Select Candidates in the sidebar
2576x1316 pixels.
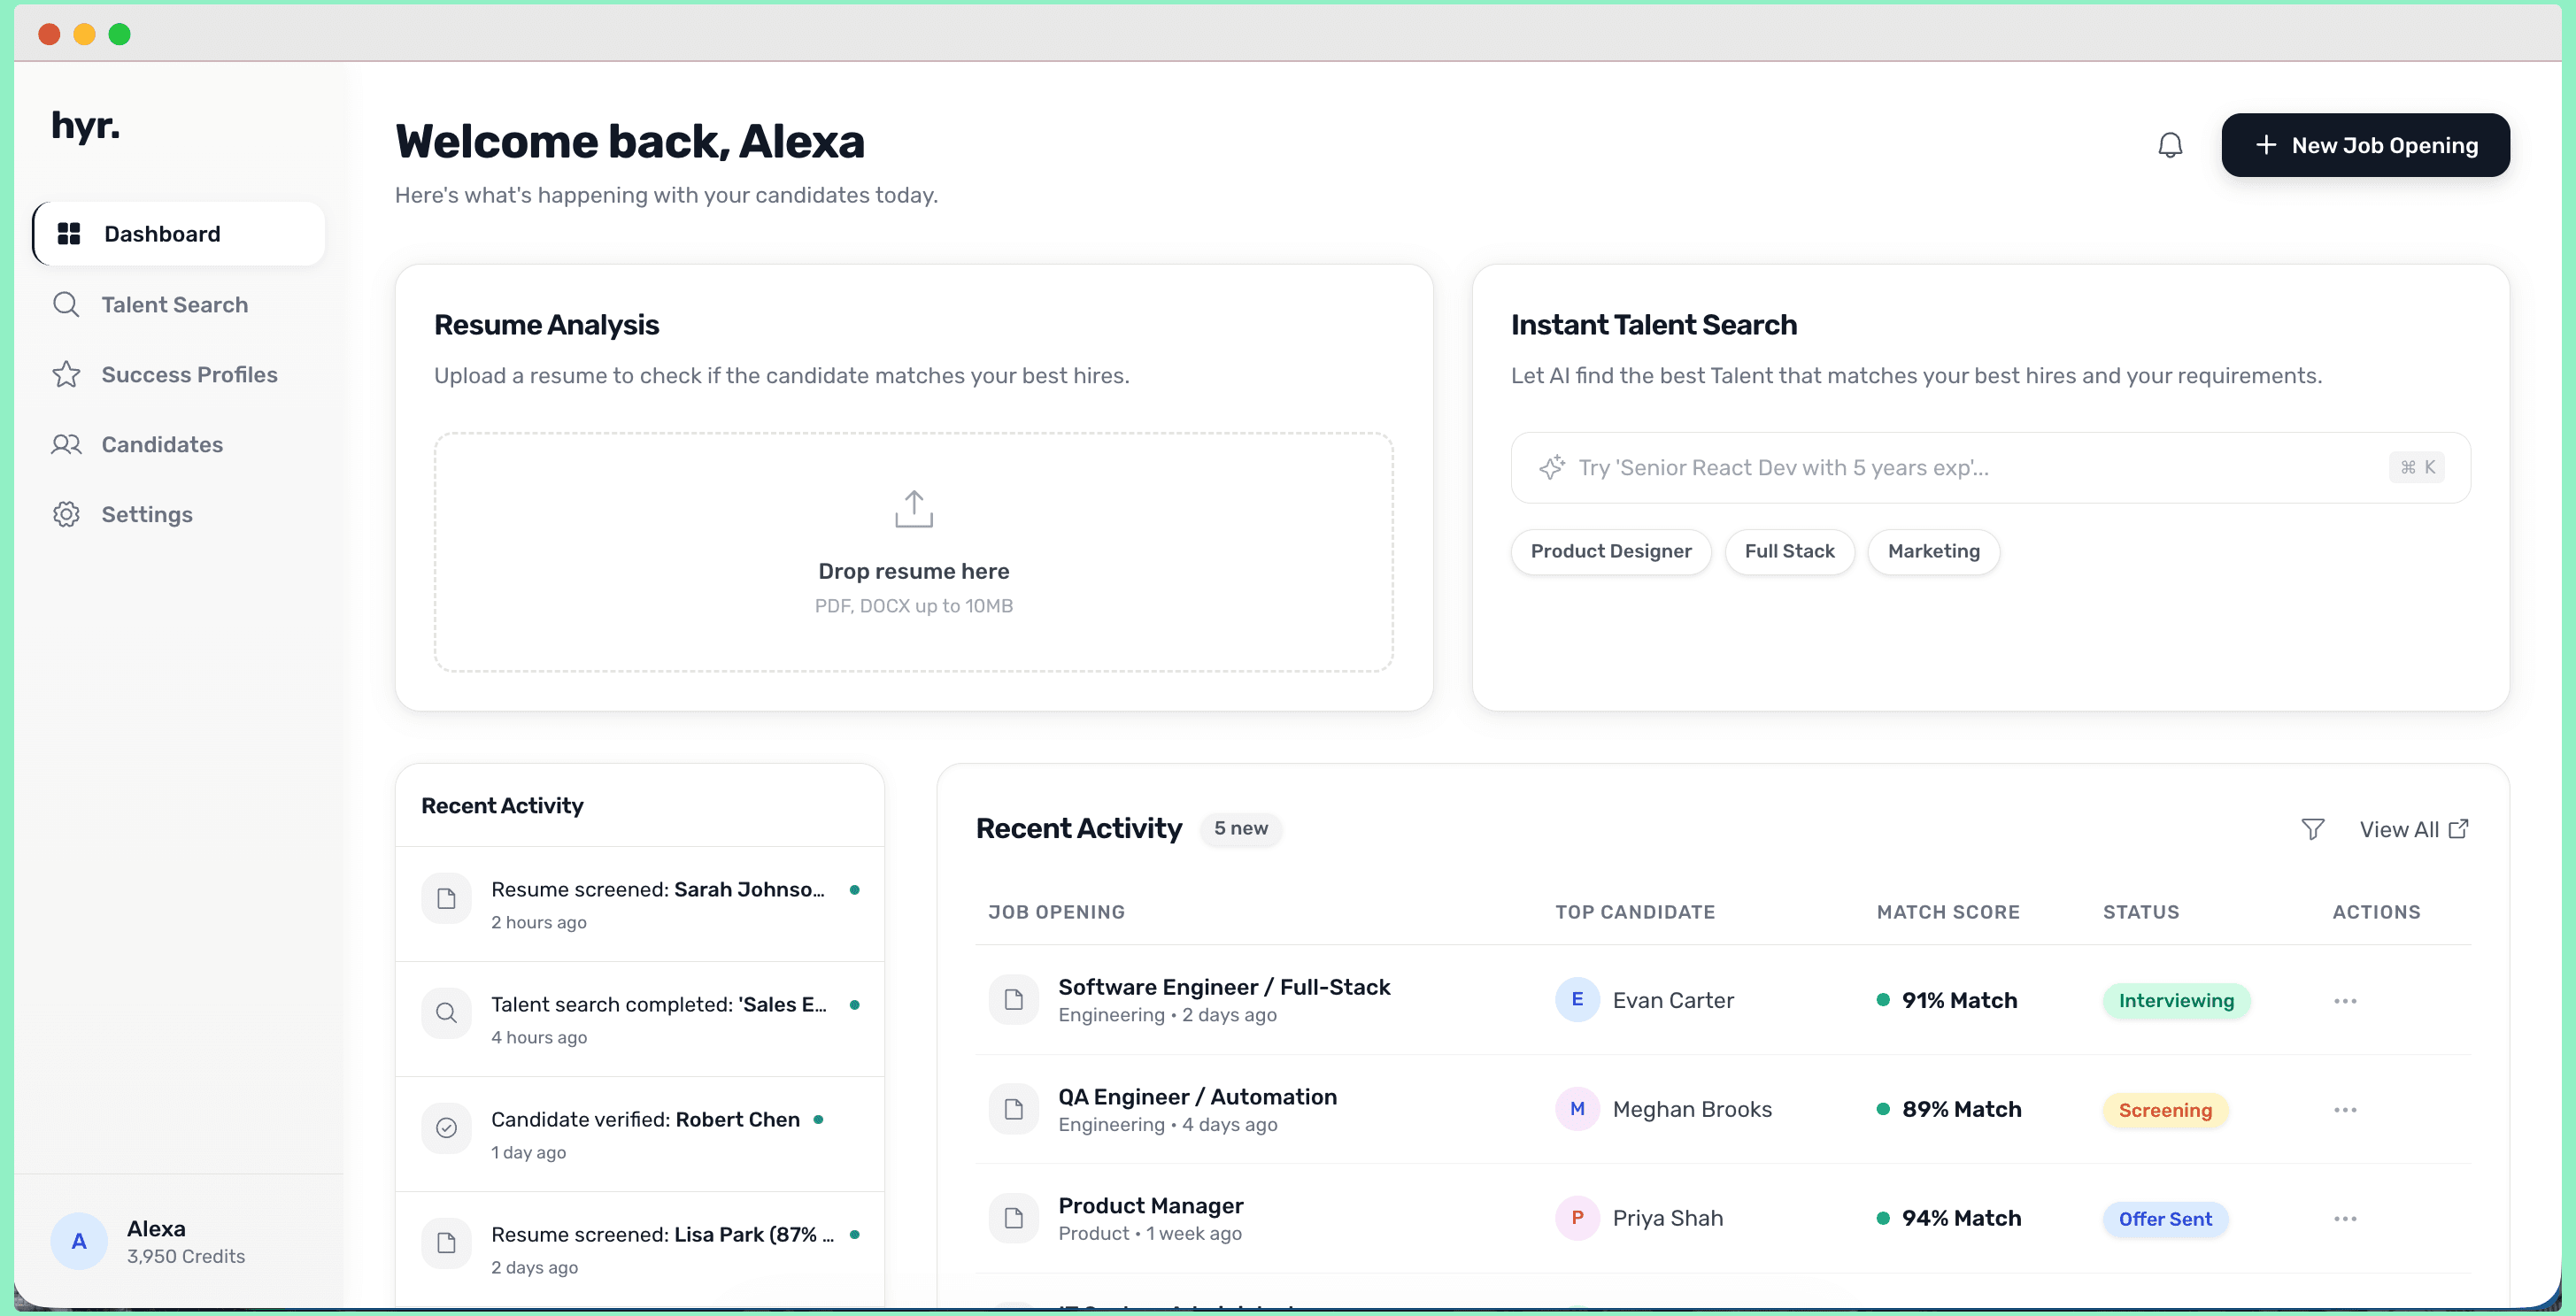coord(161,444)
